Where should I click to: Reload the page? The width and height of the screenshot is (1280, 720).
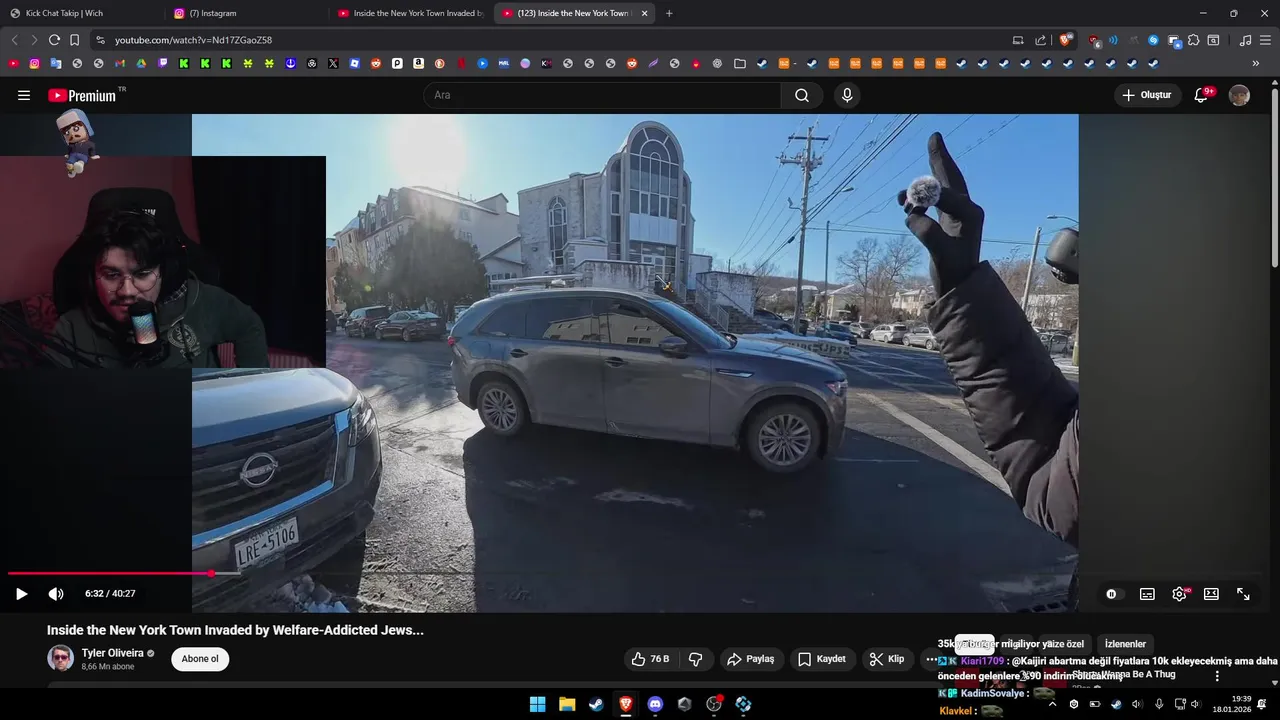point(54,40)
